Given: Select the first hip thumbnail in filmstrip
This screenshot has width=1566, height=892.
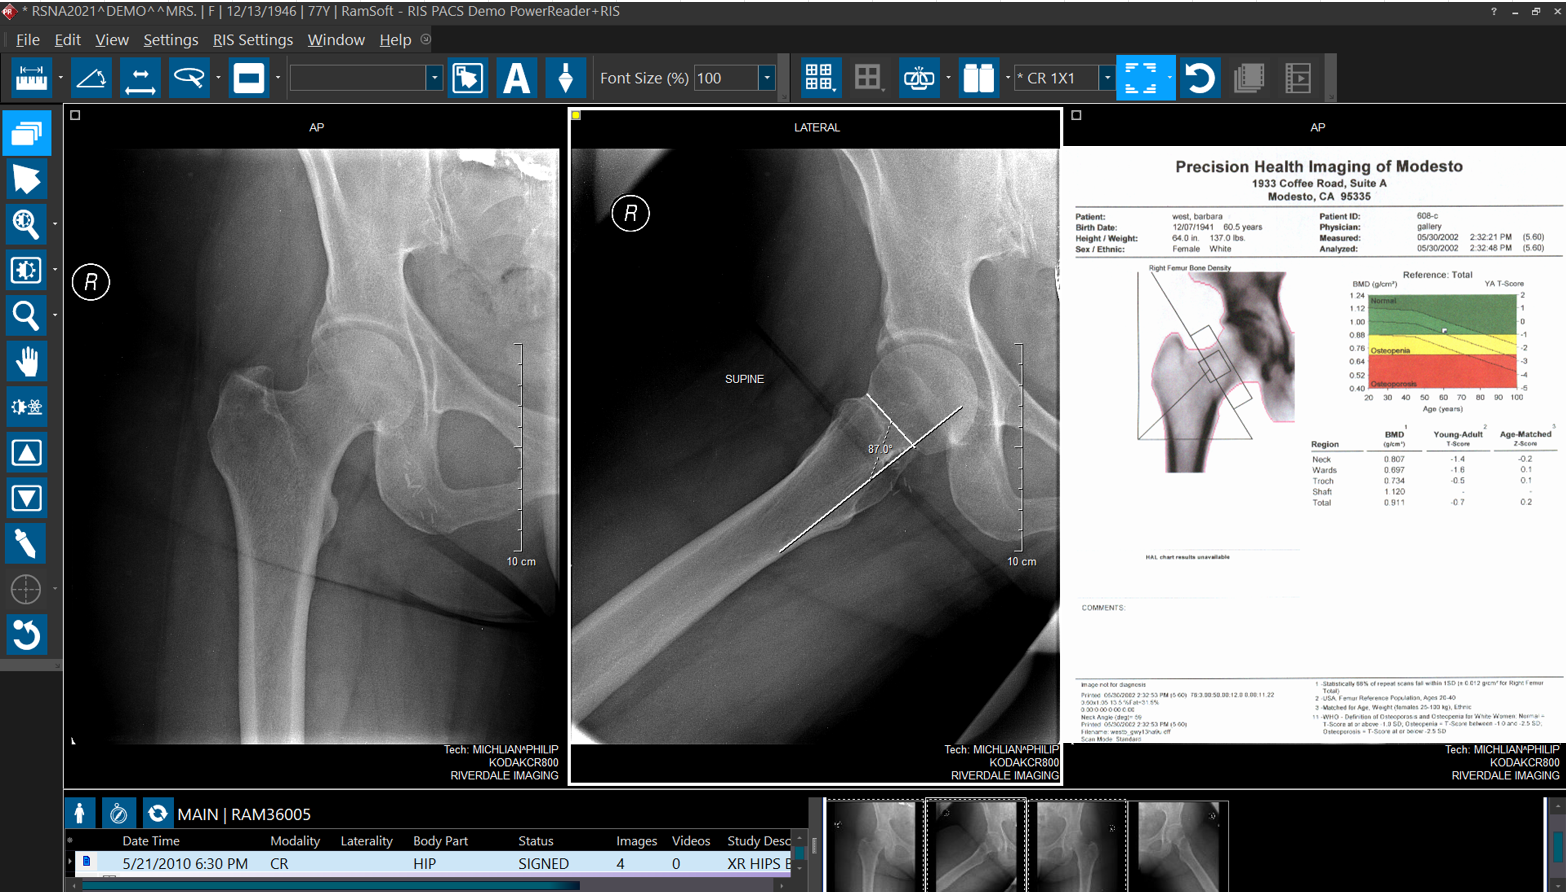Looking at the screenshot, I should (874, 846).
